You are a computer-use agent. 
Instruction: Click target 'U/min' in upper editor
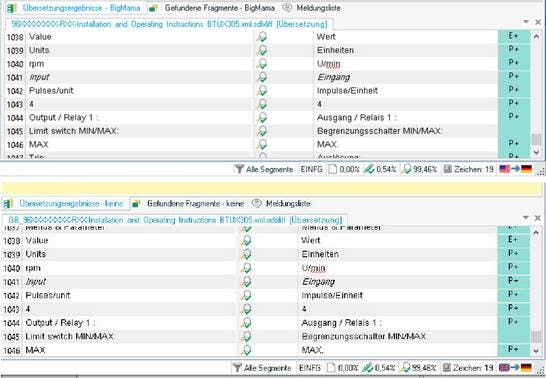click(x=328, y=64)
